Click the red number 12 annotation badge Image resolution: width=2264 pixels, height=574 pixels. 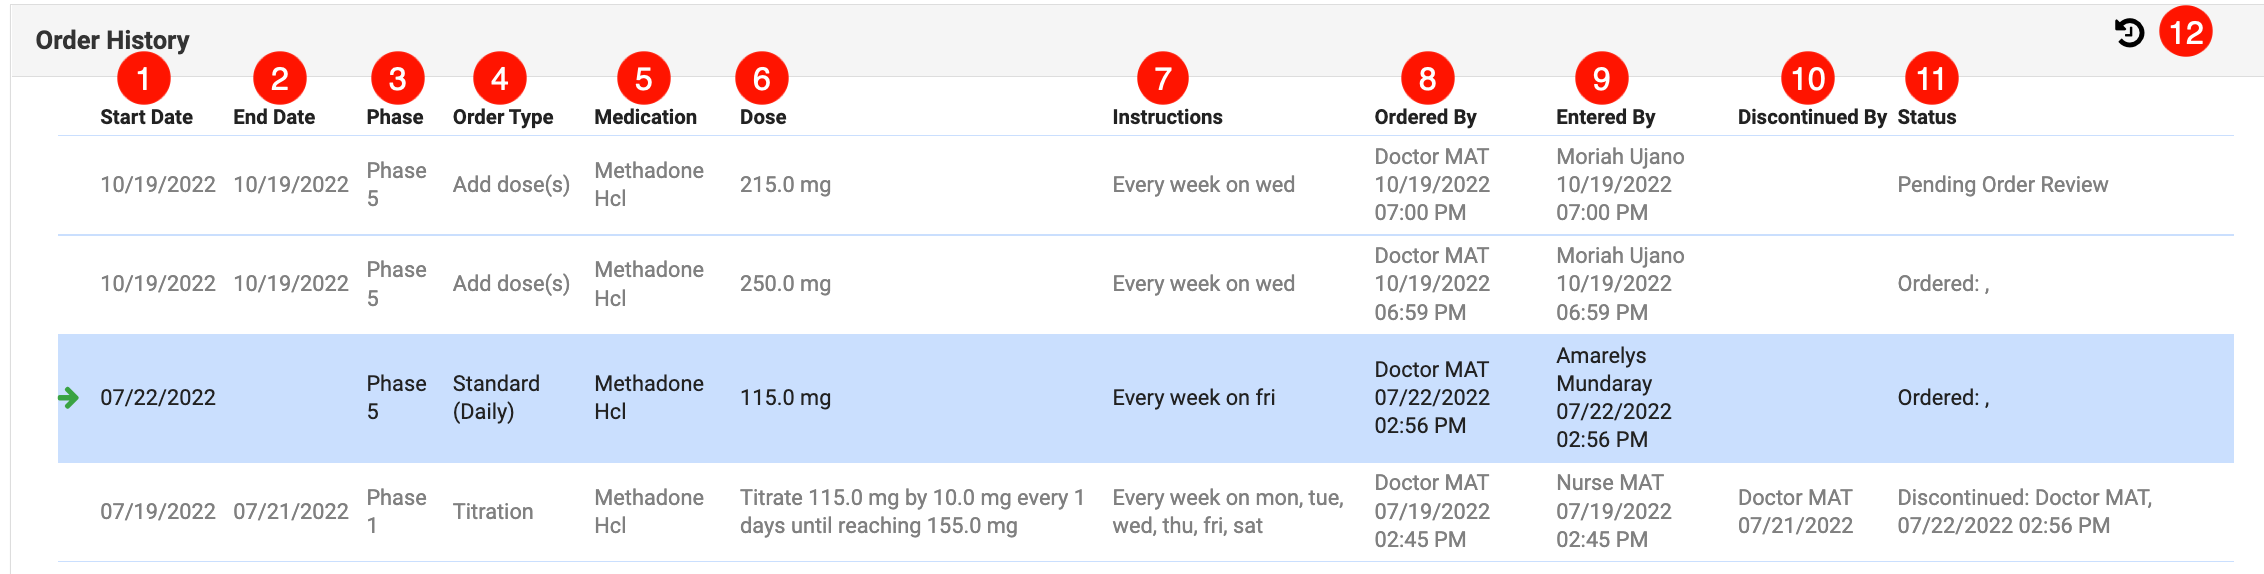(2185, 32)
